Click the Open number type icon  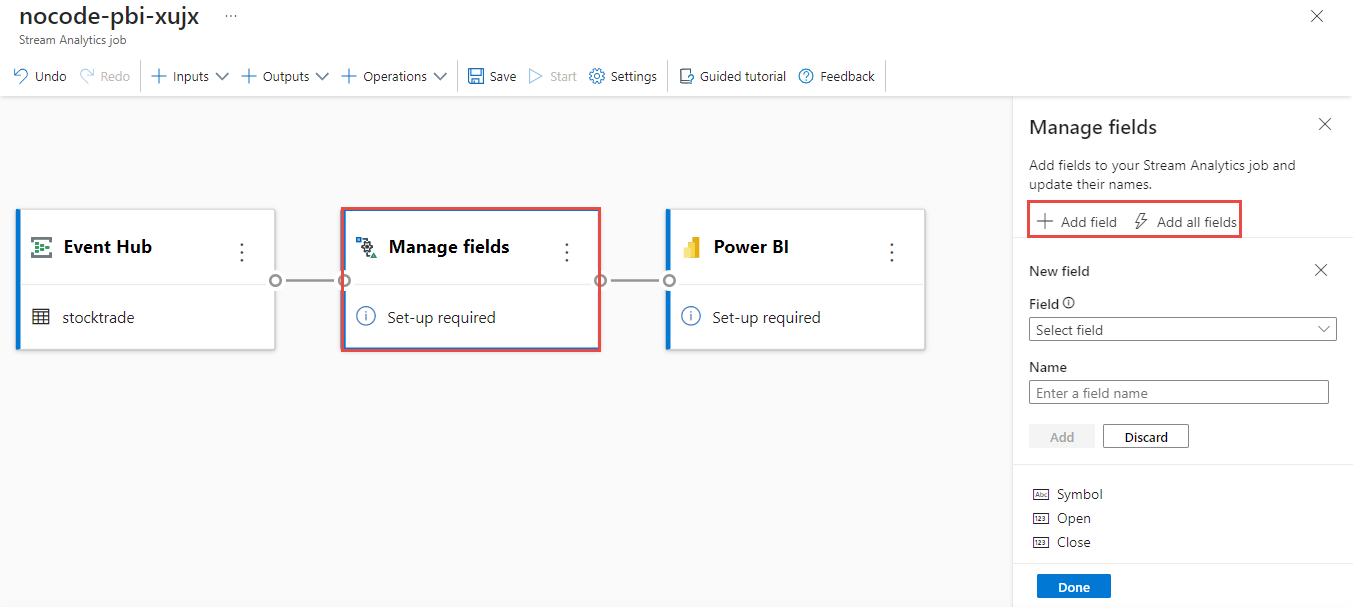pos(1040,518)
